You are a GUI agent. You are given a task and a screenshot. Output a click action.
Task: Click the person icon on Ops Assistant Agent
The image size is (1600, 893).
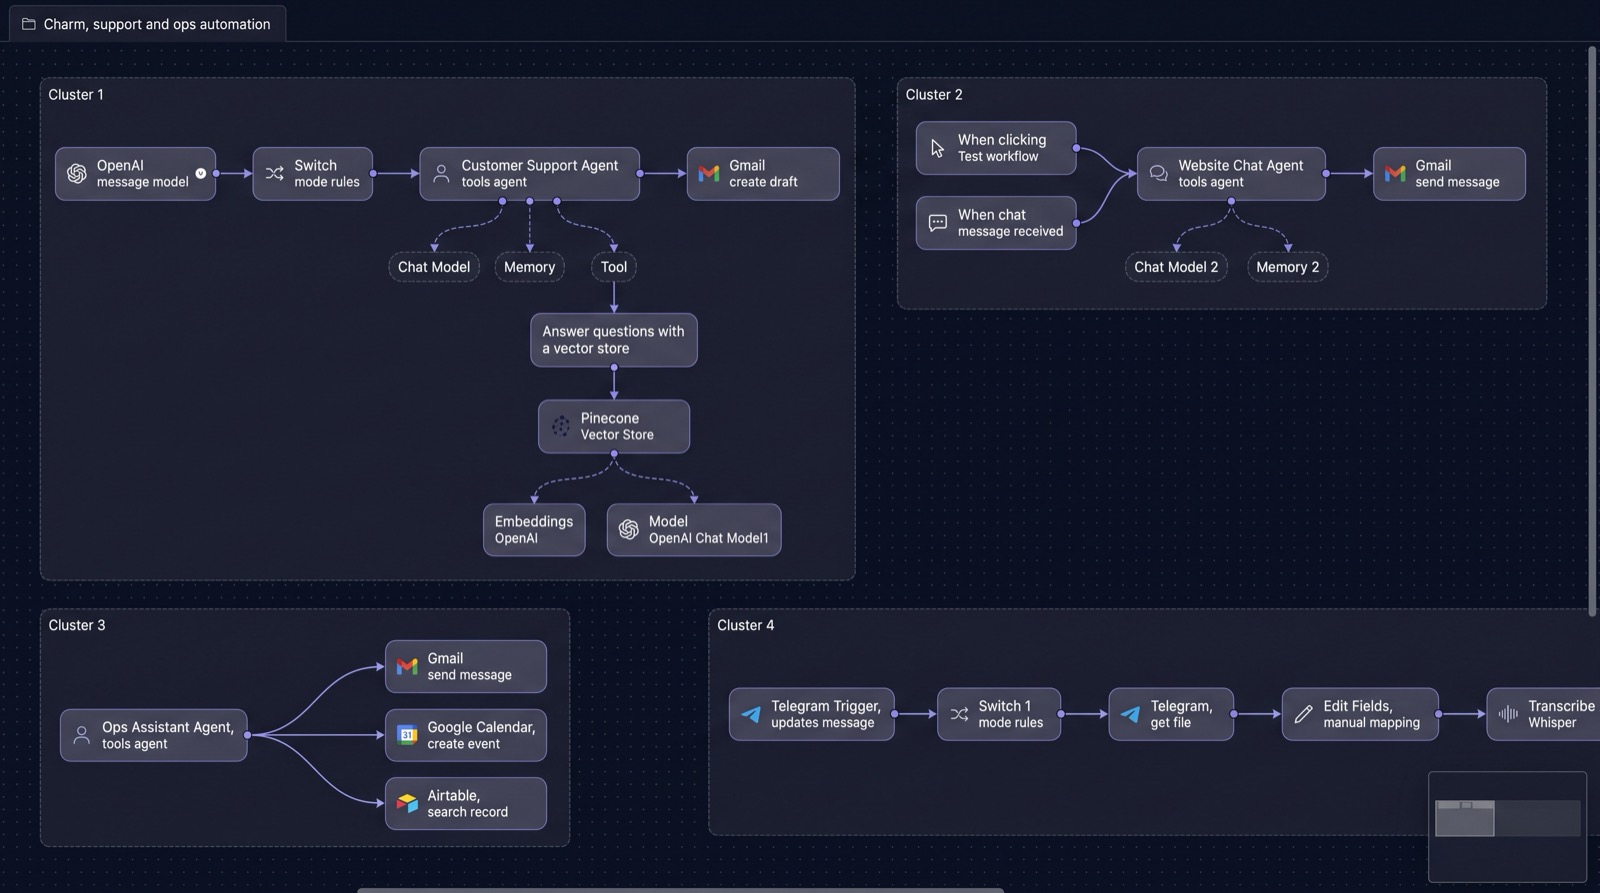82,736
